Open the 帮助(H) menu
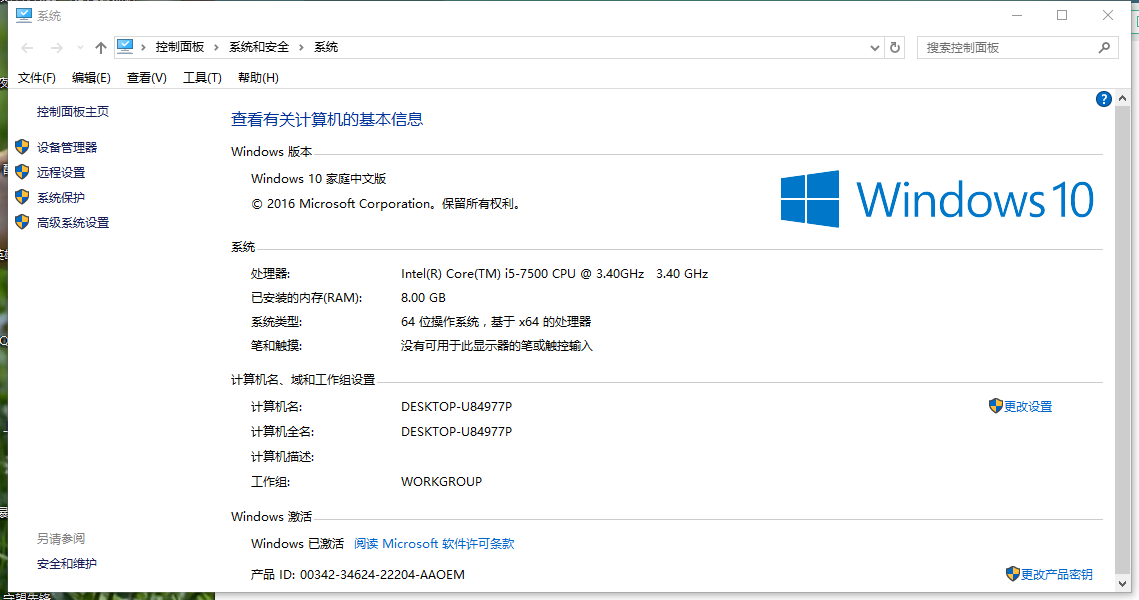 point(258,78)
